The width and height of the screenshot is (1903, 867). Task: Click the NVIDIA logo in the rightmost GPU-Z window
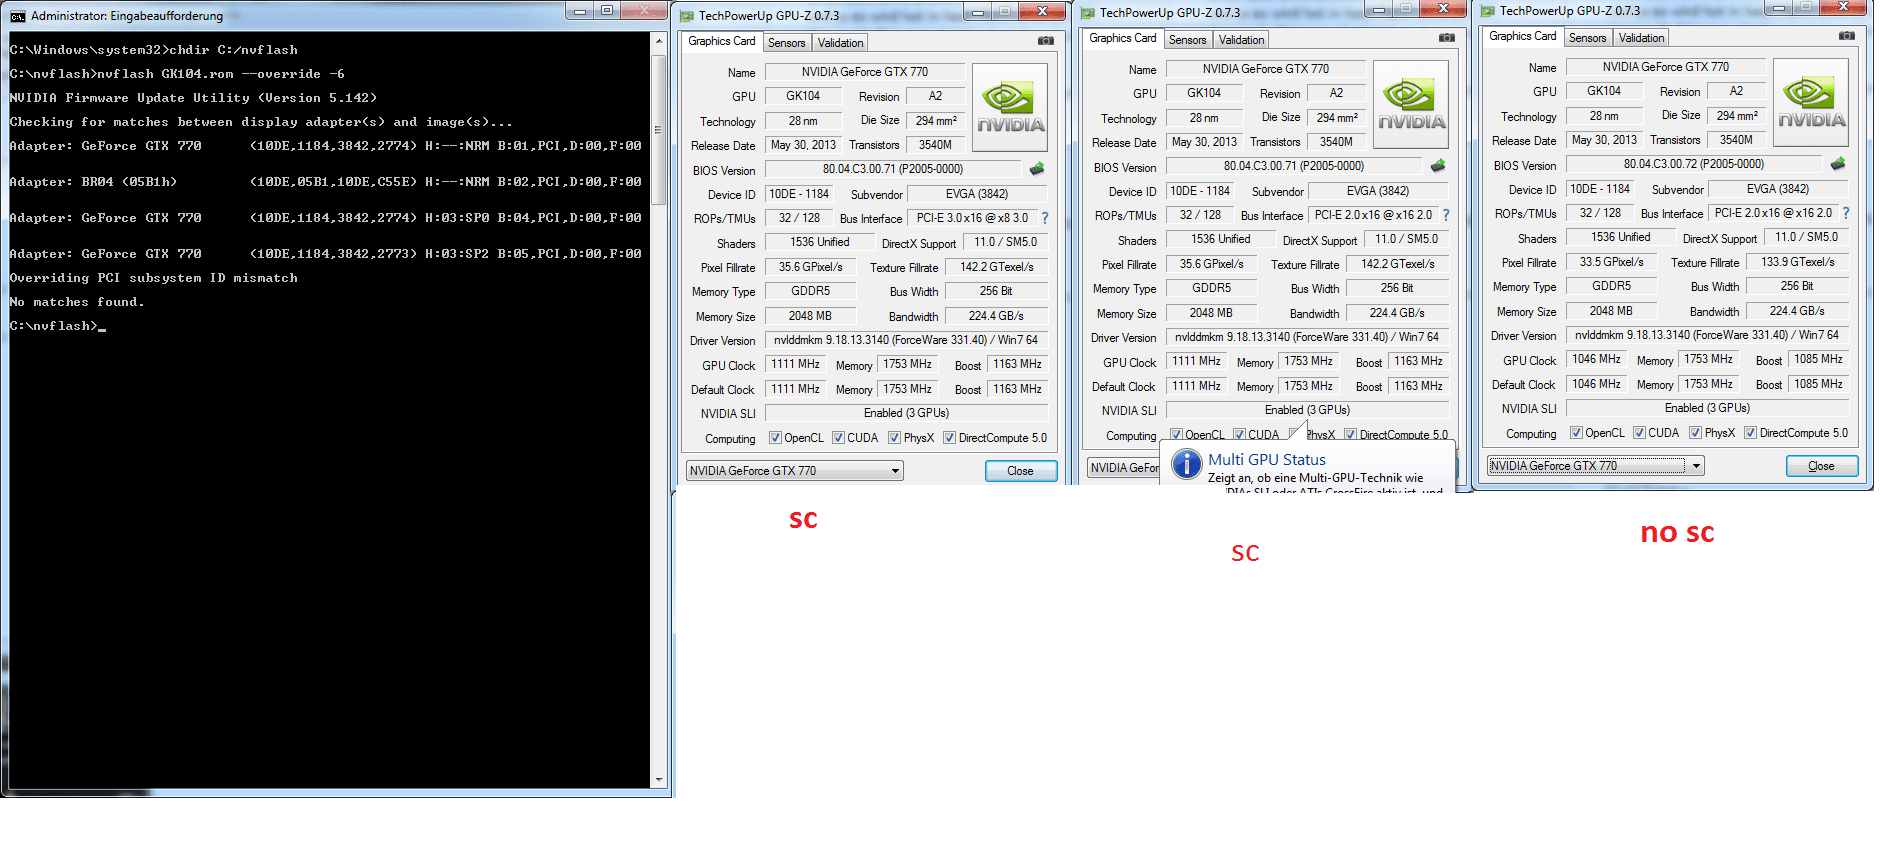click(x=1811, y=103)
